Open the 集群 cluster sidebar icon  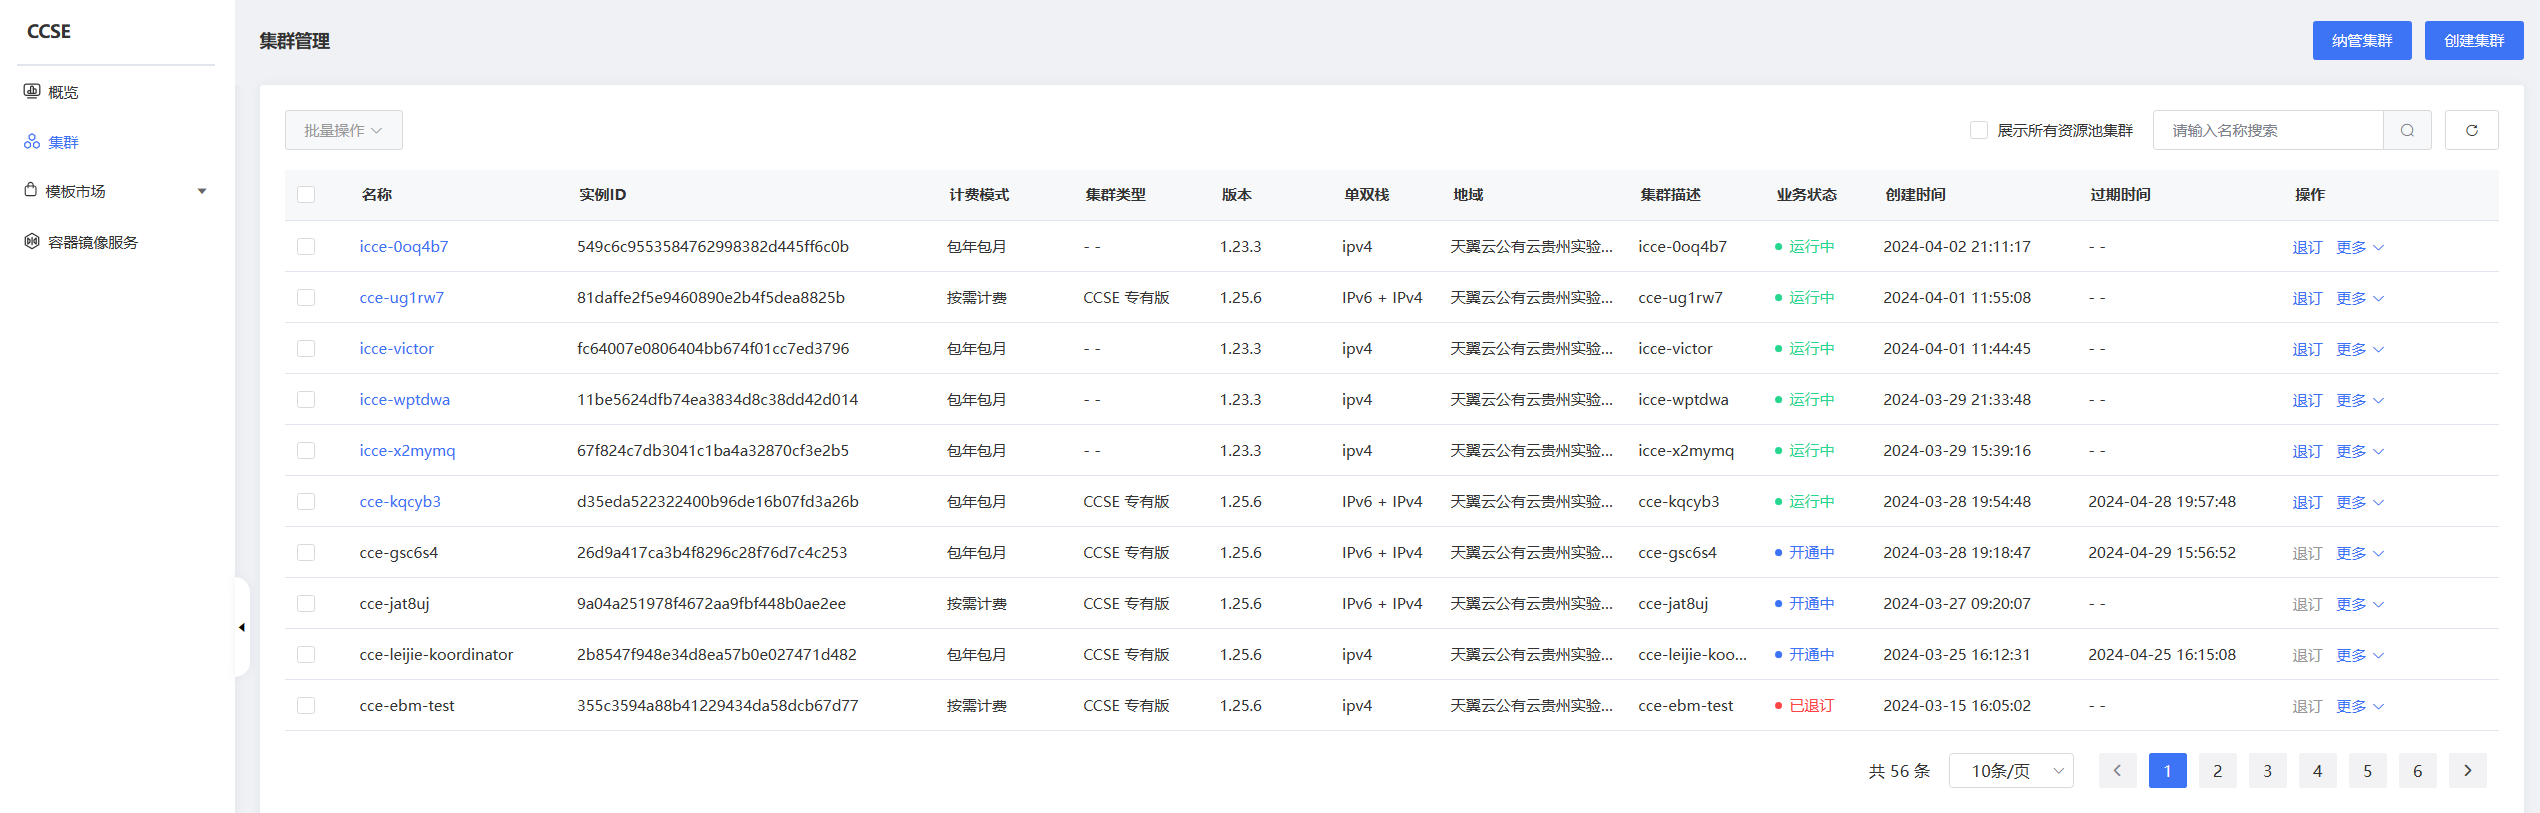[32, 142]
